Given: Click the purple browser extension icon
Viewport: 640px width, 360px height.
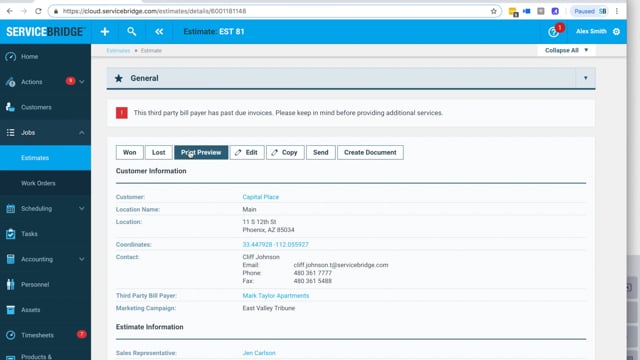Looking at the screenshot, I should coord(555,11).
